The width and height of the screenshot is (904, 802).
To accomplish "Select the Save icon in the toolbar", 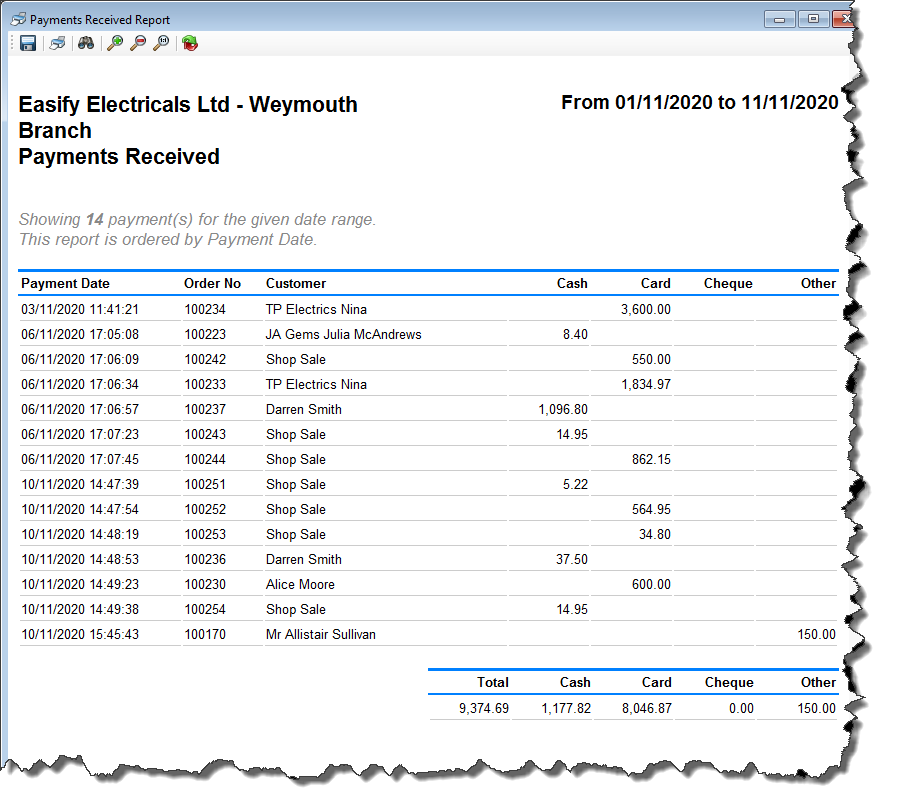I will point(27,43).
